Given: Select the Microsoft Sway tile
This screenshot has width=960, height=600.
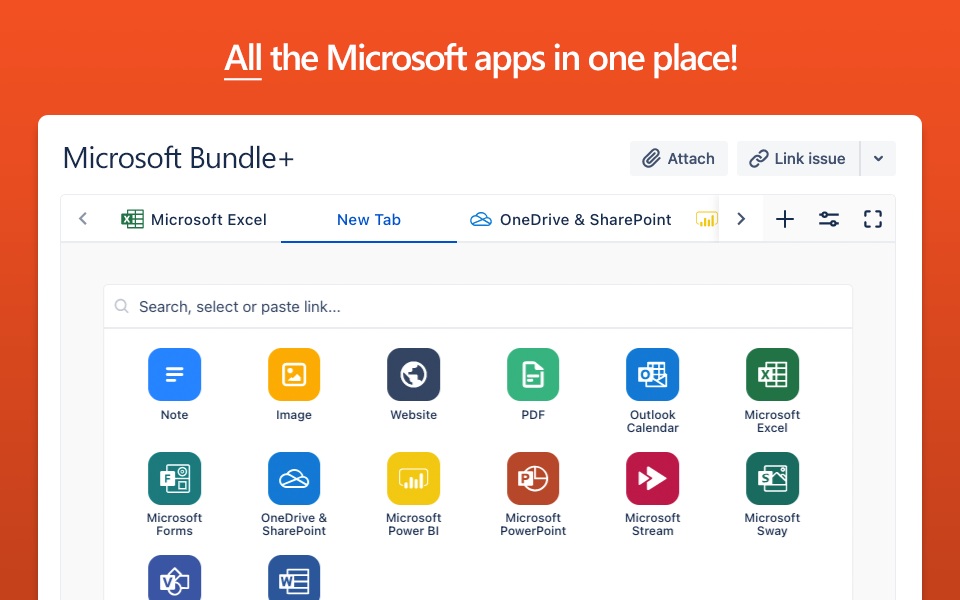Looking at the screenshot, I should [772, 479].
